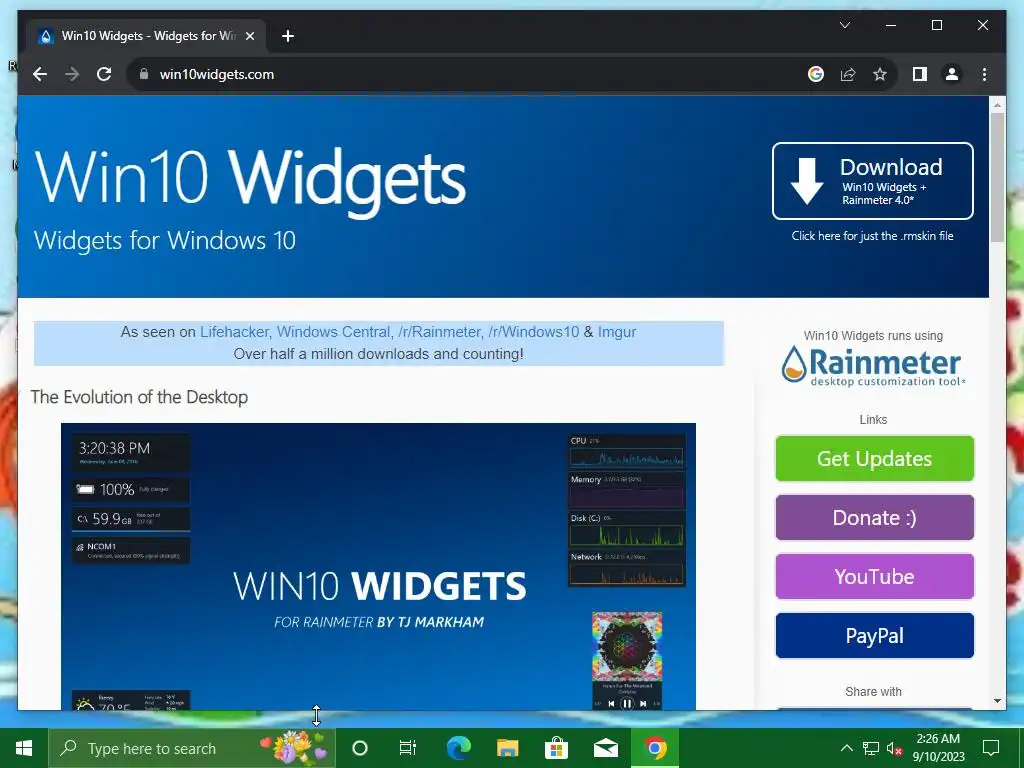Open Chrome side panel
This screenshot has height=768, width=1024.
coord(920,74)
